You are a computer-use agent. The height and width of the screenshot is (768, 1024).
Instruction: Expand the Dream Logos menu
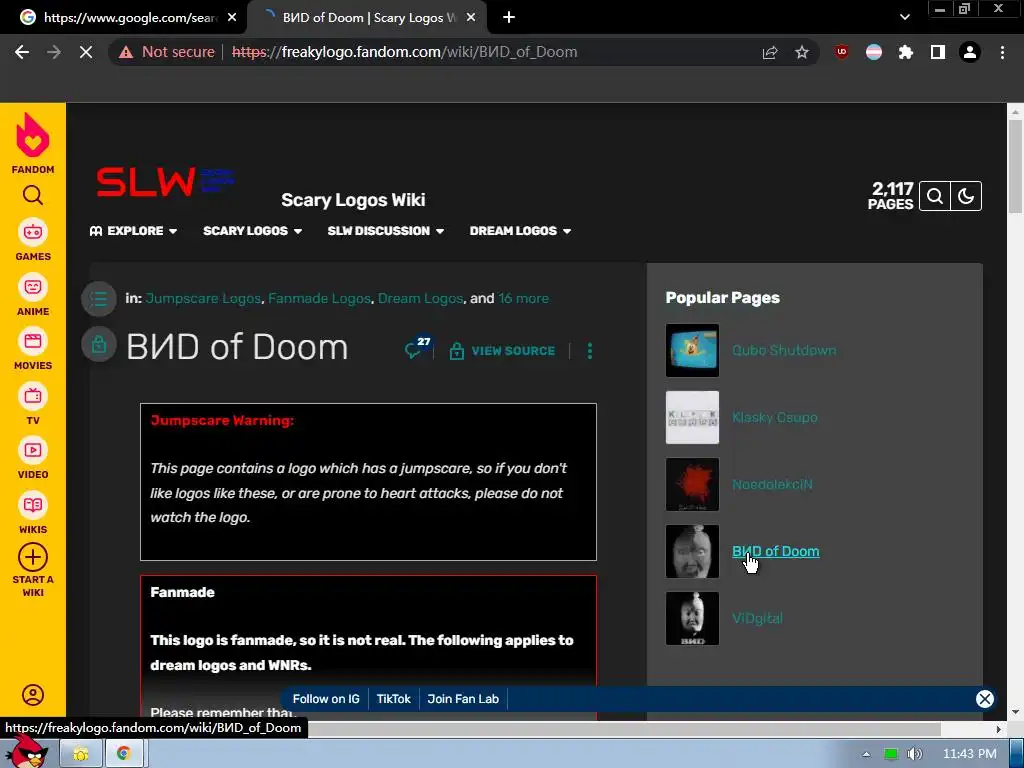[x=520, y=231]
